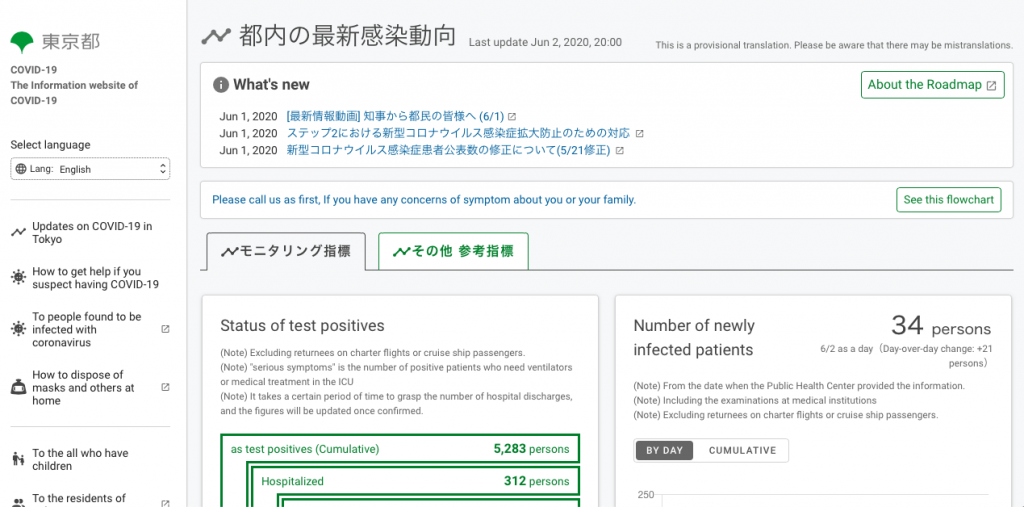Image resolution: width=1024 pixels, height=507 pixels.
Task: Open the 最新情報動画 governor message link
Action: point(396,116)
